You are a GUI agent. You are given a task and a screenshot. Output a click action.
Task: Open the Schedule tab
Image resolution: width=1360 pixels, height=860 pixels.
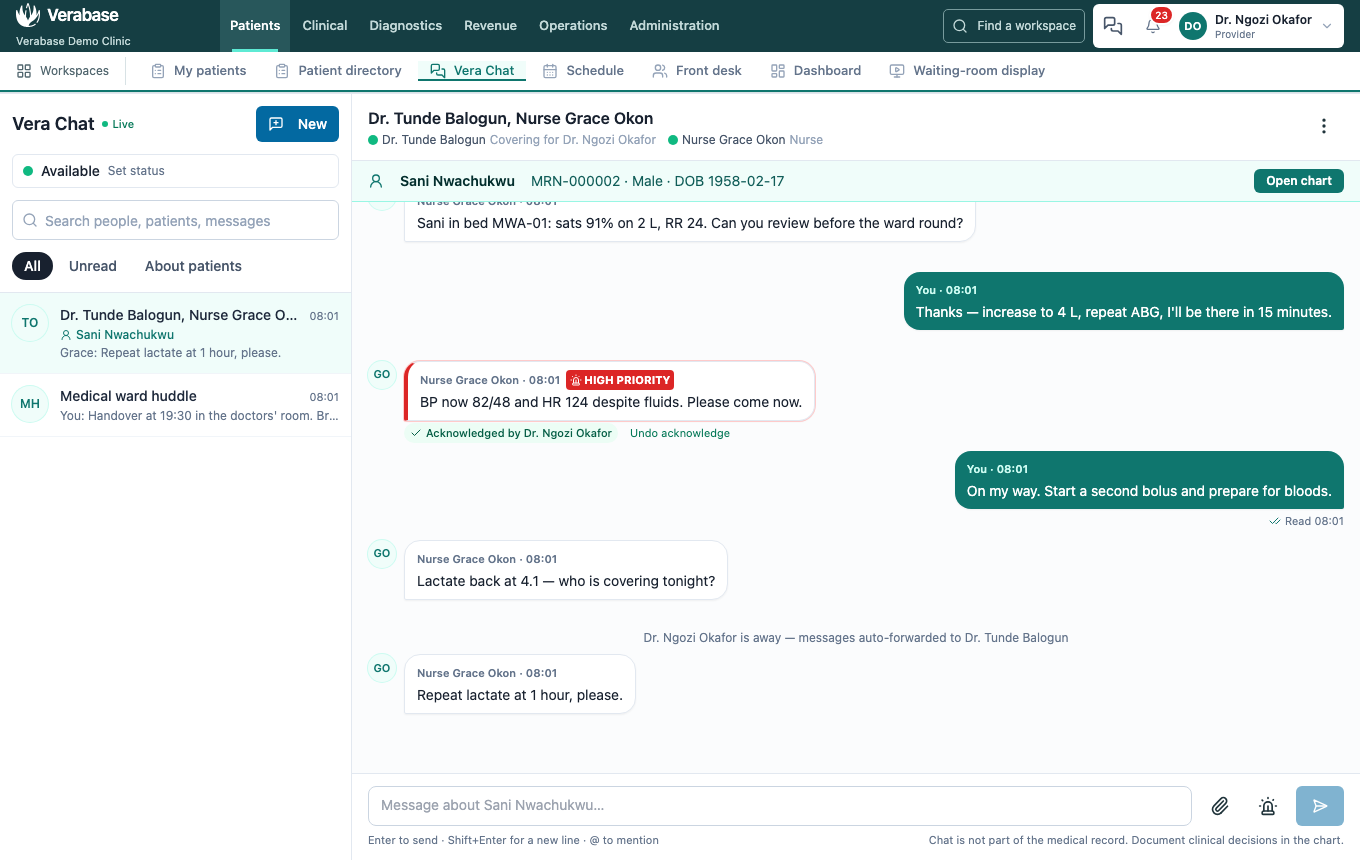click(x=583, y=71)
